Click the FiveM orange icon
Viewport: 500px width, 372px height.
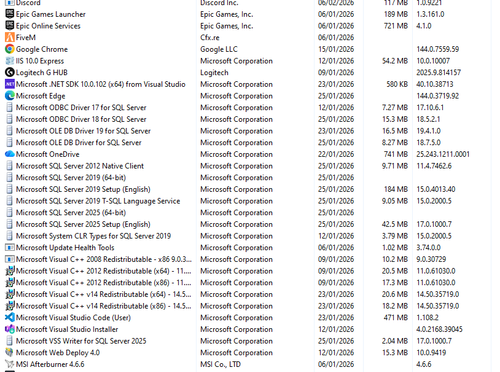tap(10, 37)
